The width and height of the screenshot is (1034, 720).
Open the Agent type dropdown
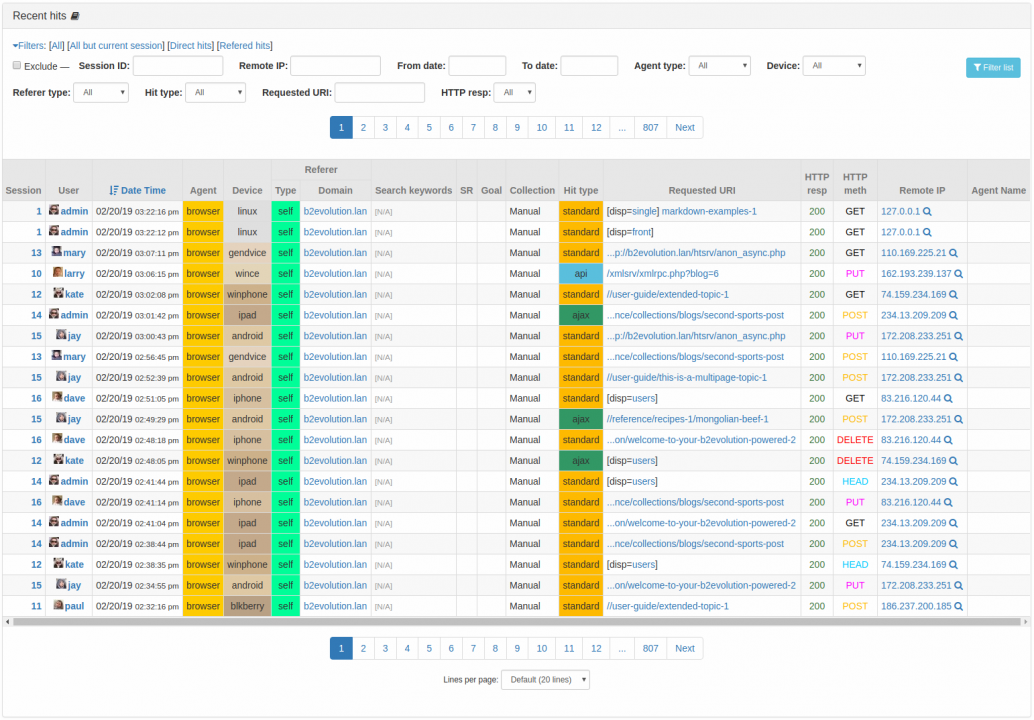719,66
